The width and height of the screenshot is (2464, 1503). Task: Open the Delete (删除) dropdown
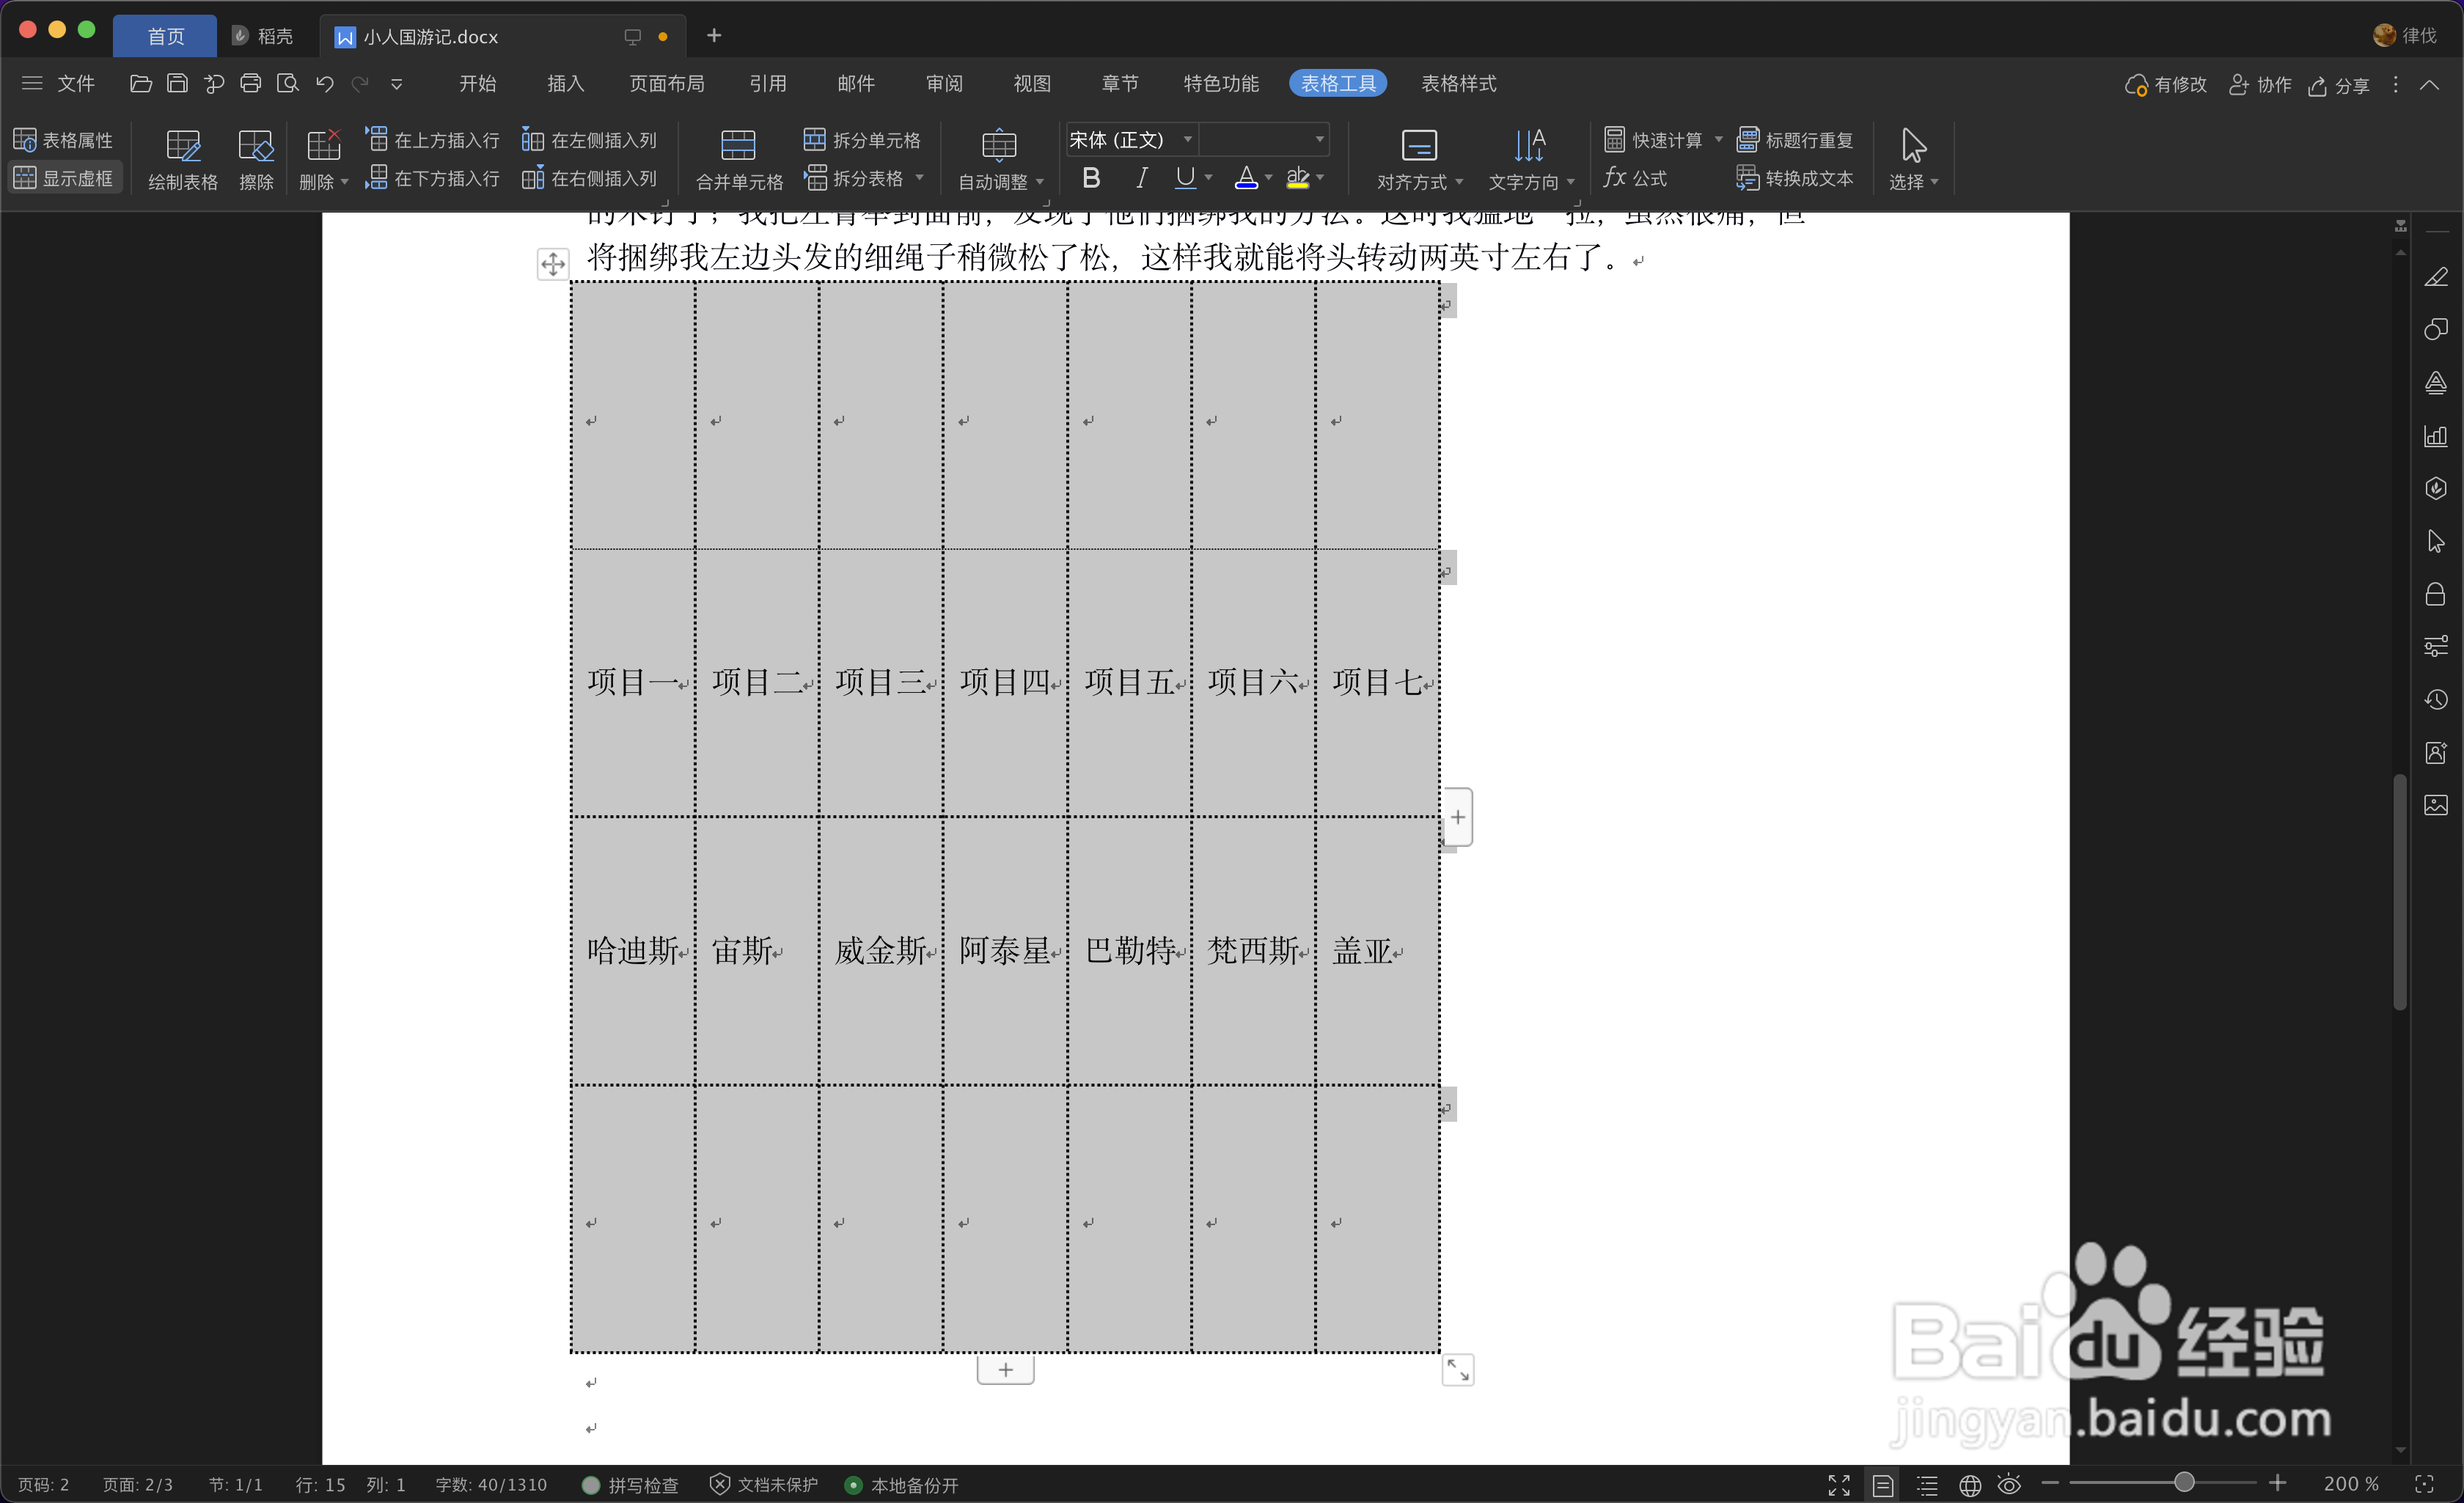[323, 160]
